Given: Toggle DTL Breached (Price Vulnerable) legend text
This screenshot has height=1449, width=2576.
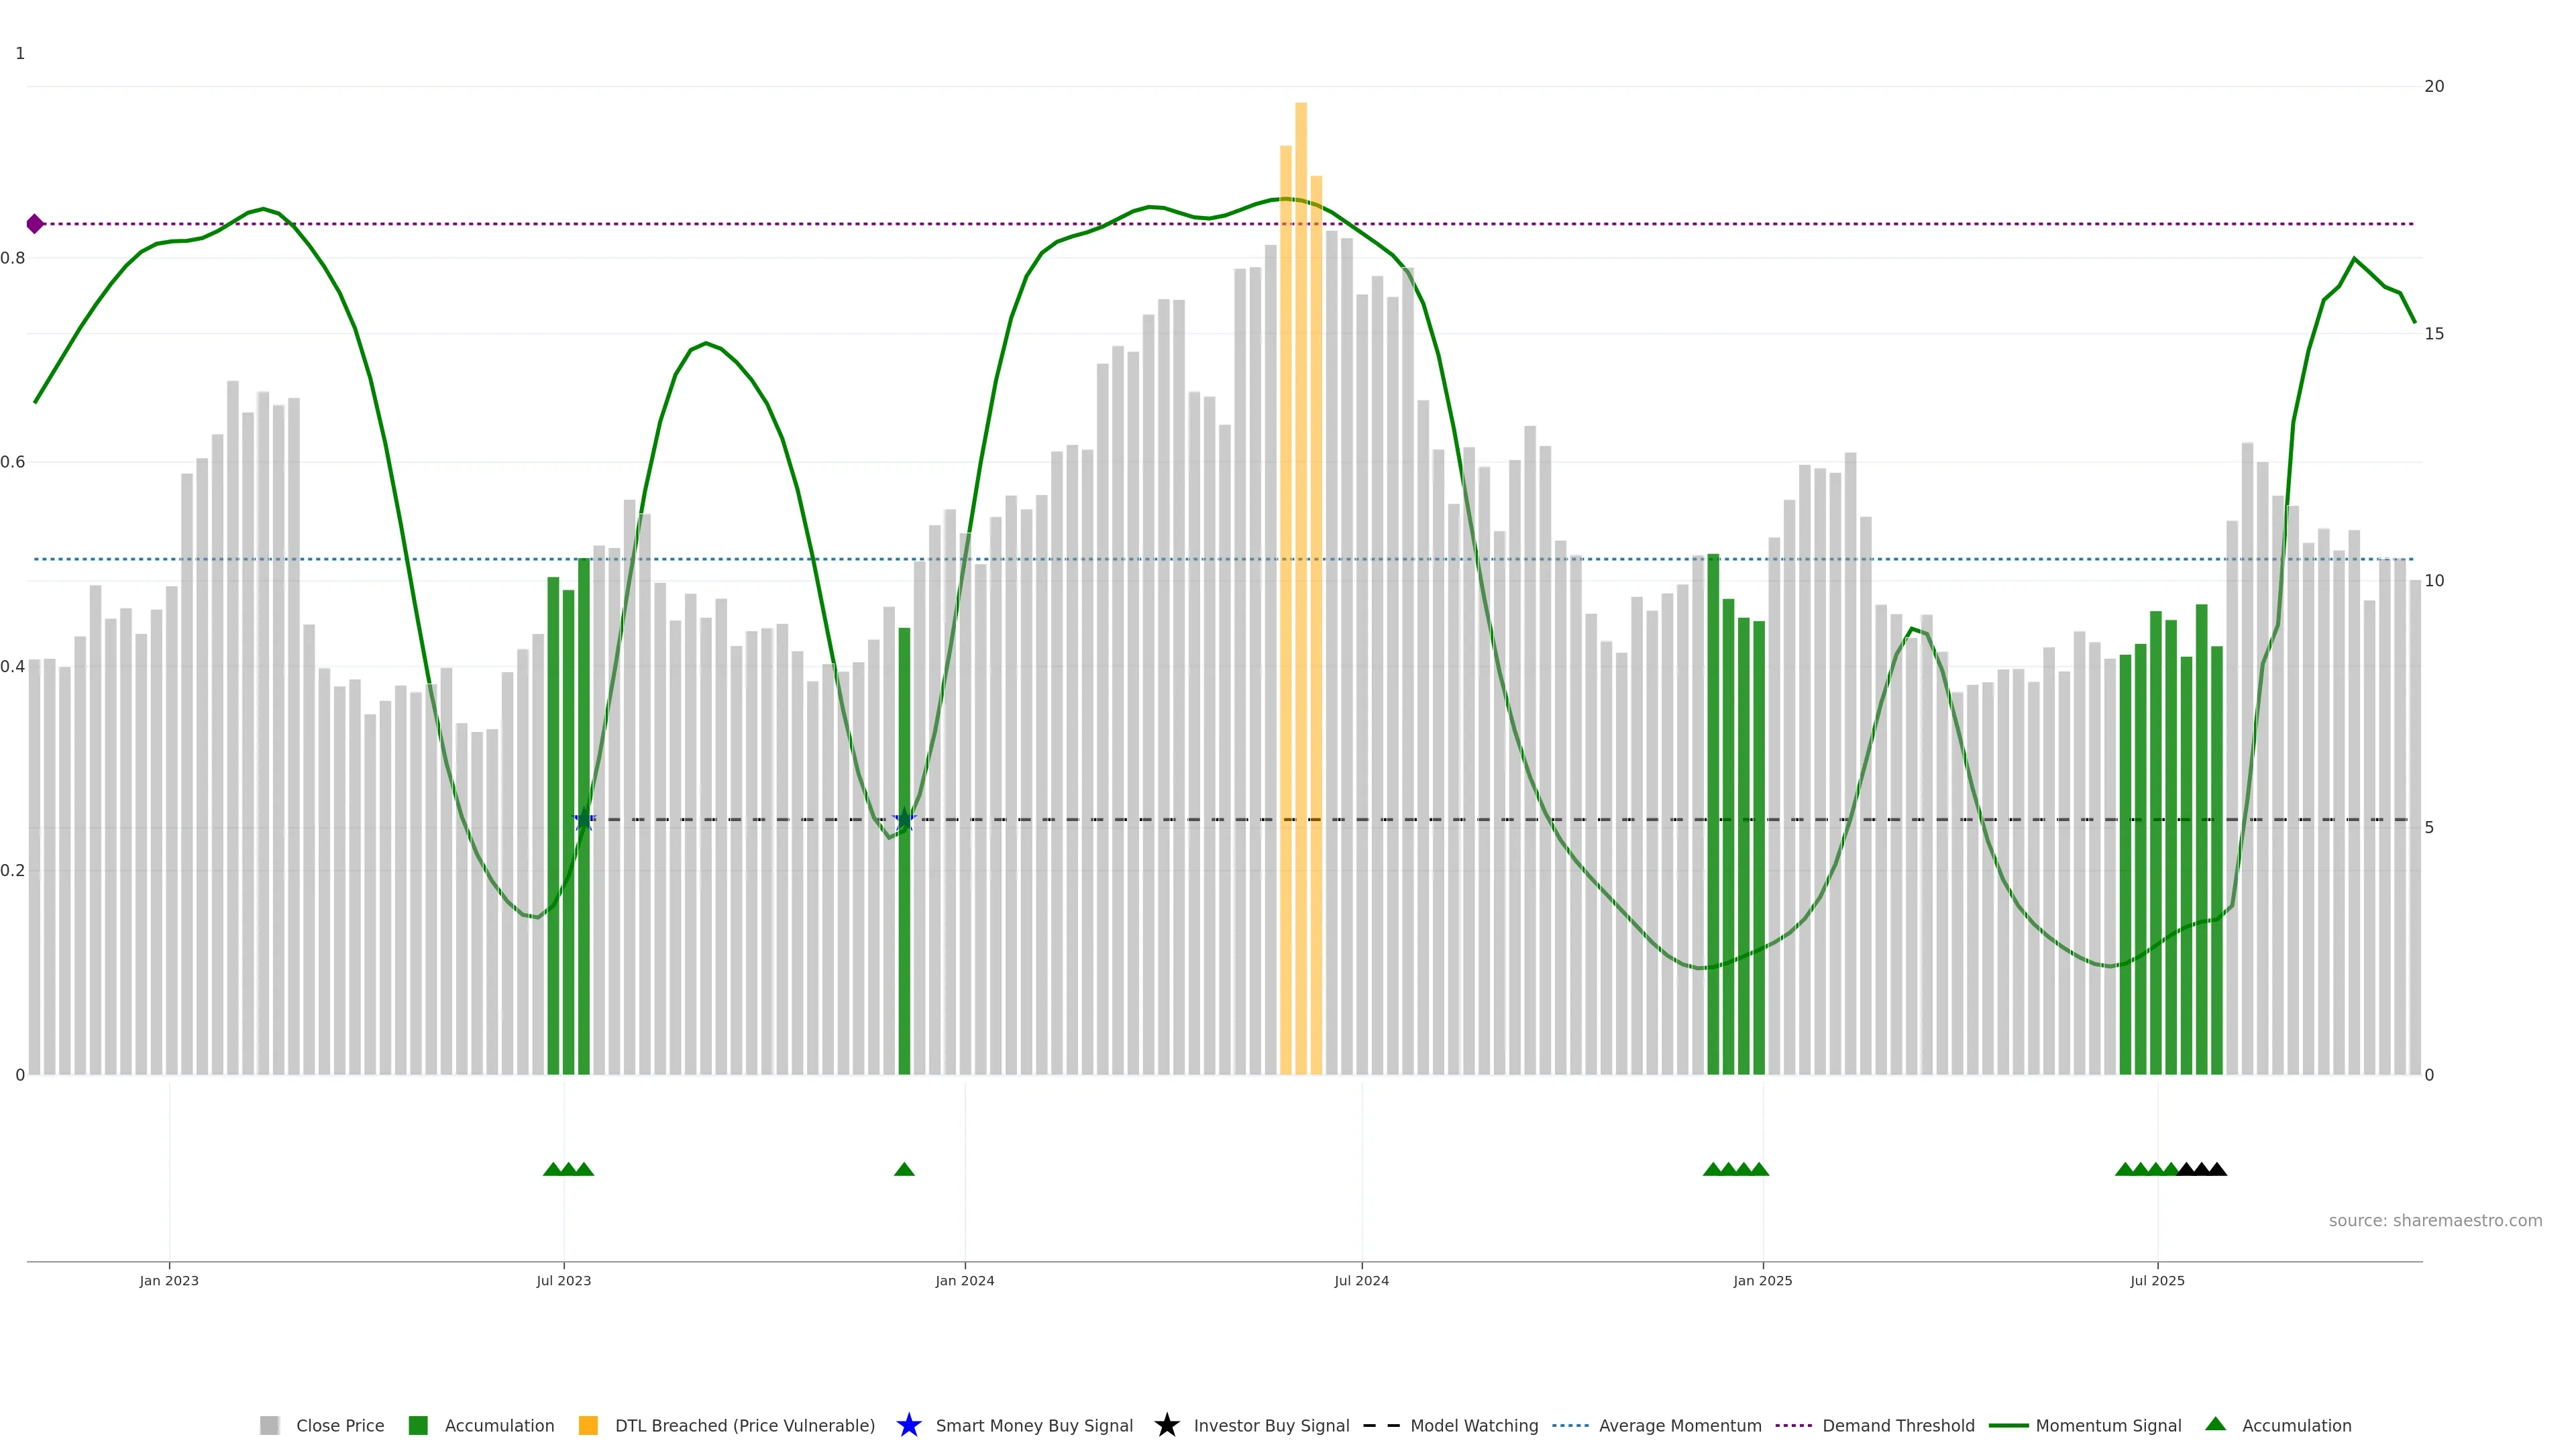Looking at the screenshot, I should 744,1426.
